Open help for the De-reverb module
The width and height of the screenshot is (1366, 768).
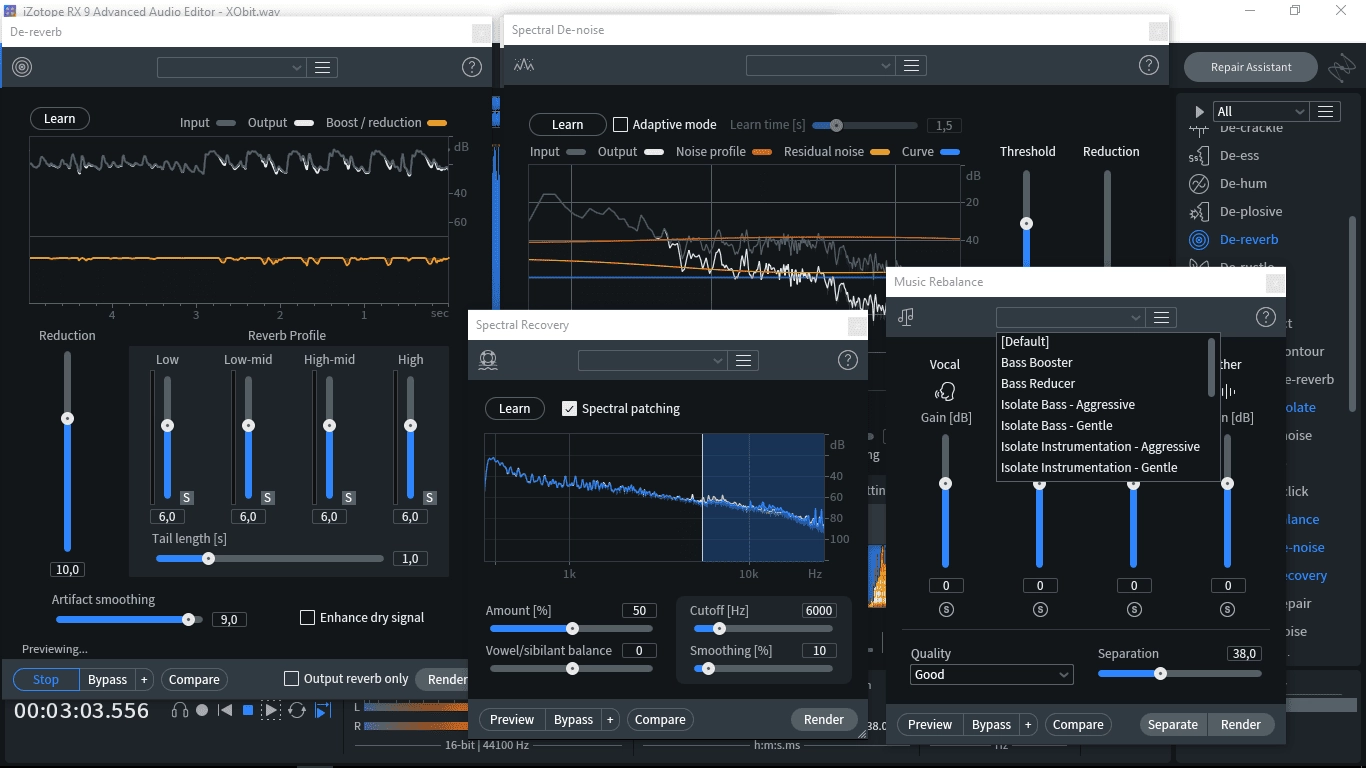(472, 67)
